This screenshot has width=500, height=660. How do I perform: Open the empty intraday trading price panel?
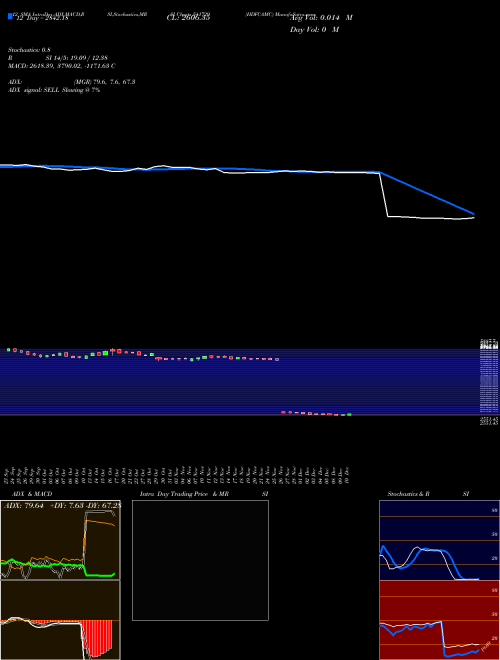click(200, 560)
